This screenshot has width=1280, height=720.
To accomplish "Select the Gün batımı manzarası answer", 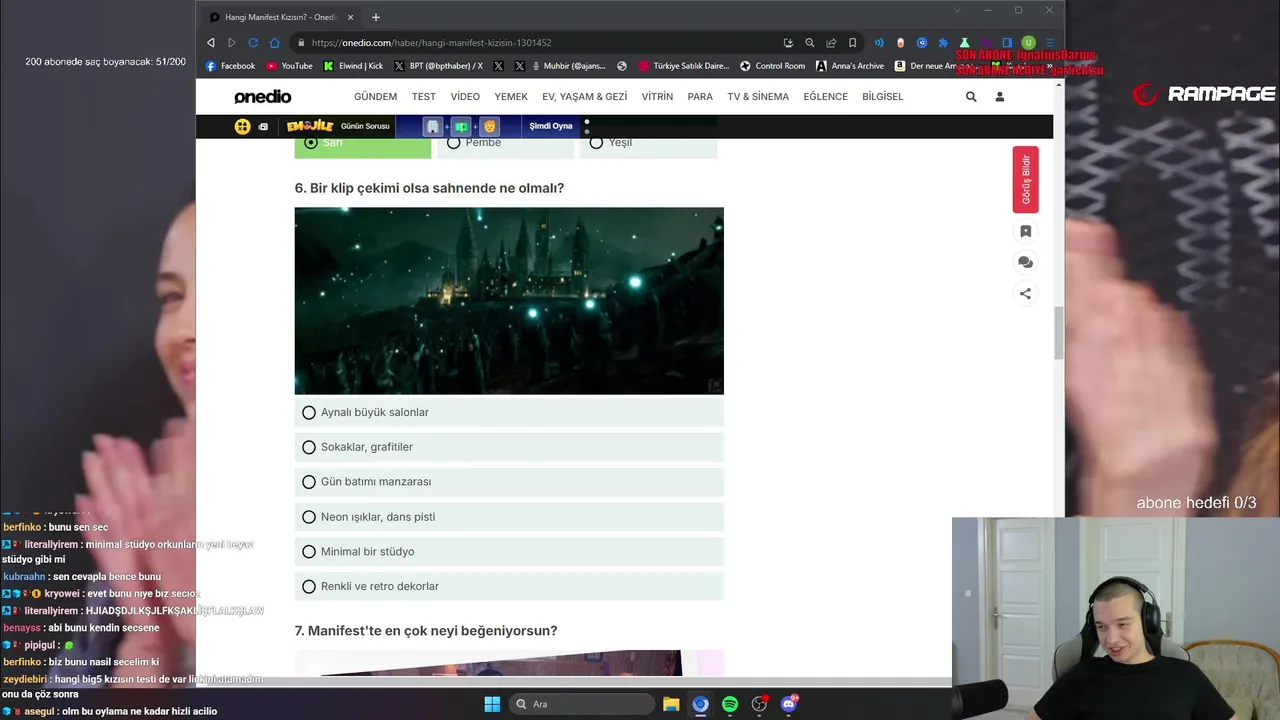I will [x=509, y=482].
